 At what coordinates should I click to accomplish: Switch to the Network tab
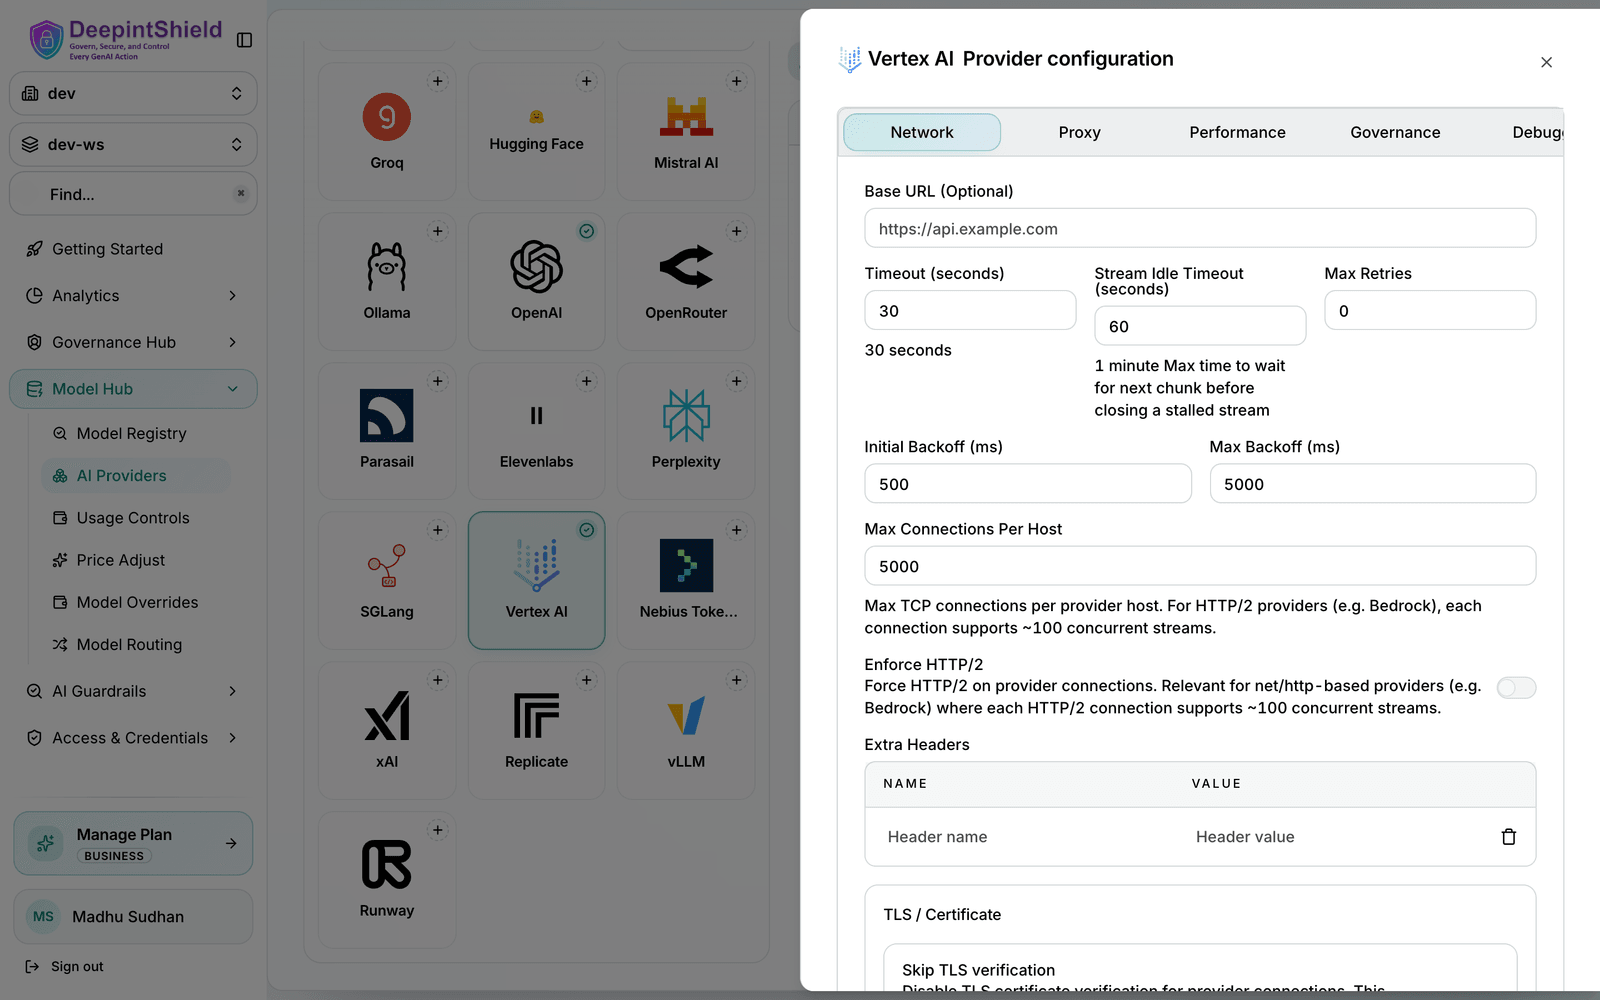click(x=922, y=132)
